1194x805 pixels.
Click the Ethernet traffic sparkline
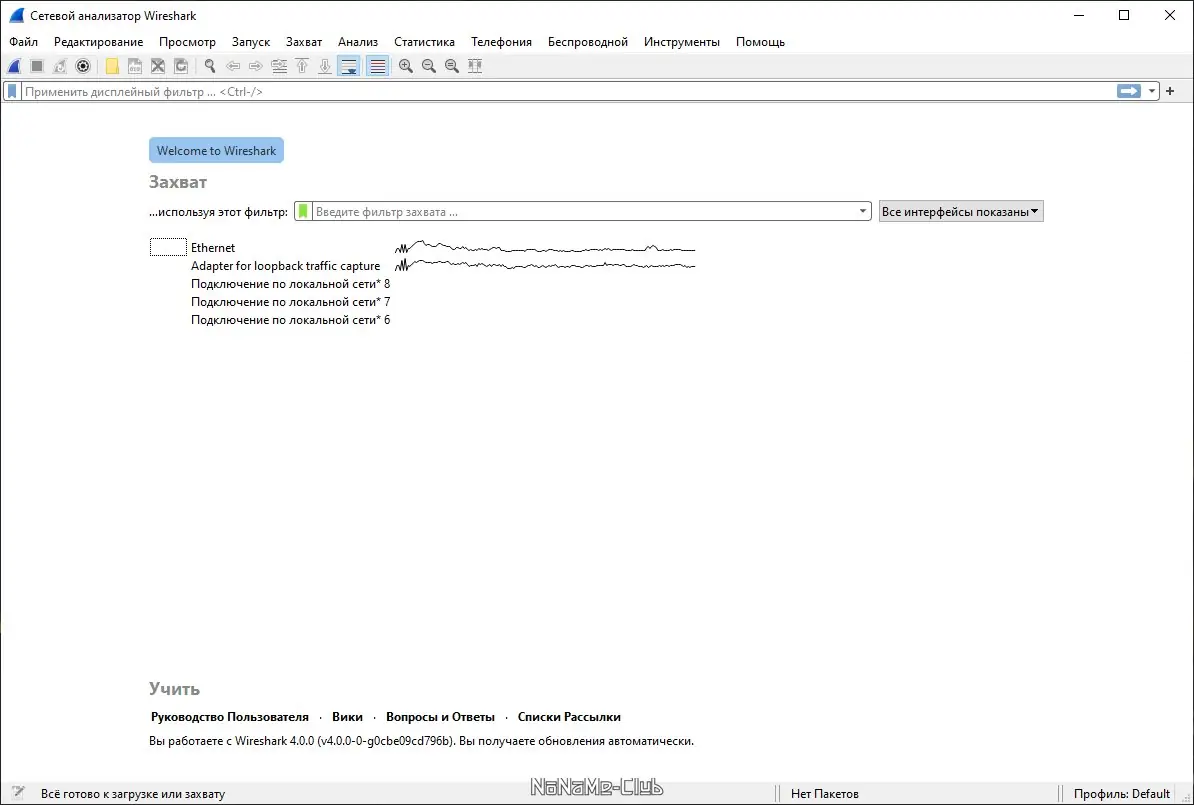(x=545, y=248)
